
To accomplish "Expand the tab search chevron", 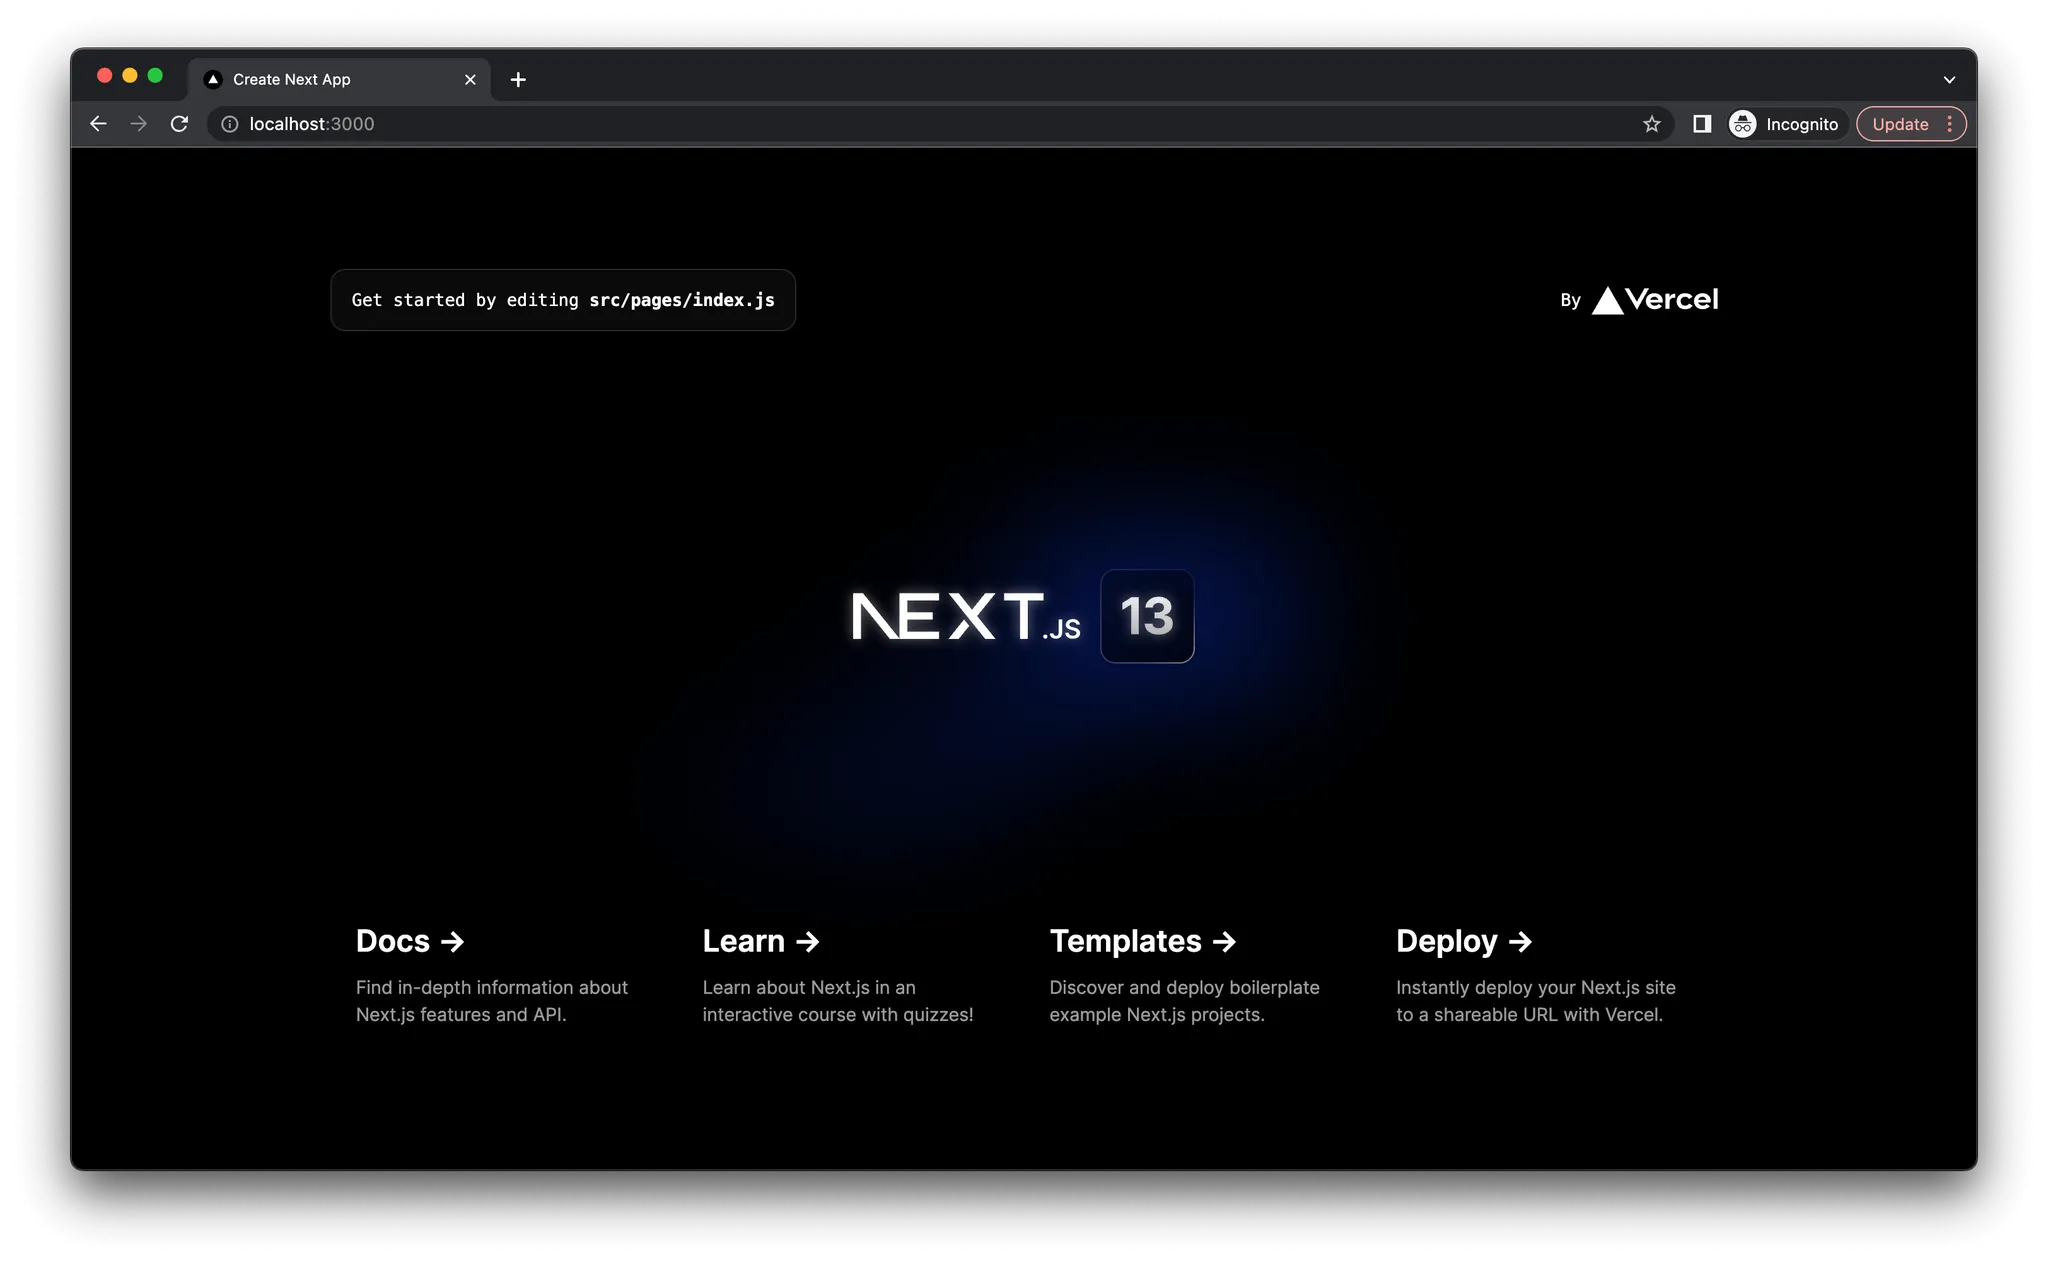I will click(x=1949, y=79).
